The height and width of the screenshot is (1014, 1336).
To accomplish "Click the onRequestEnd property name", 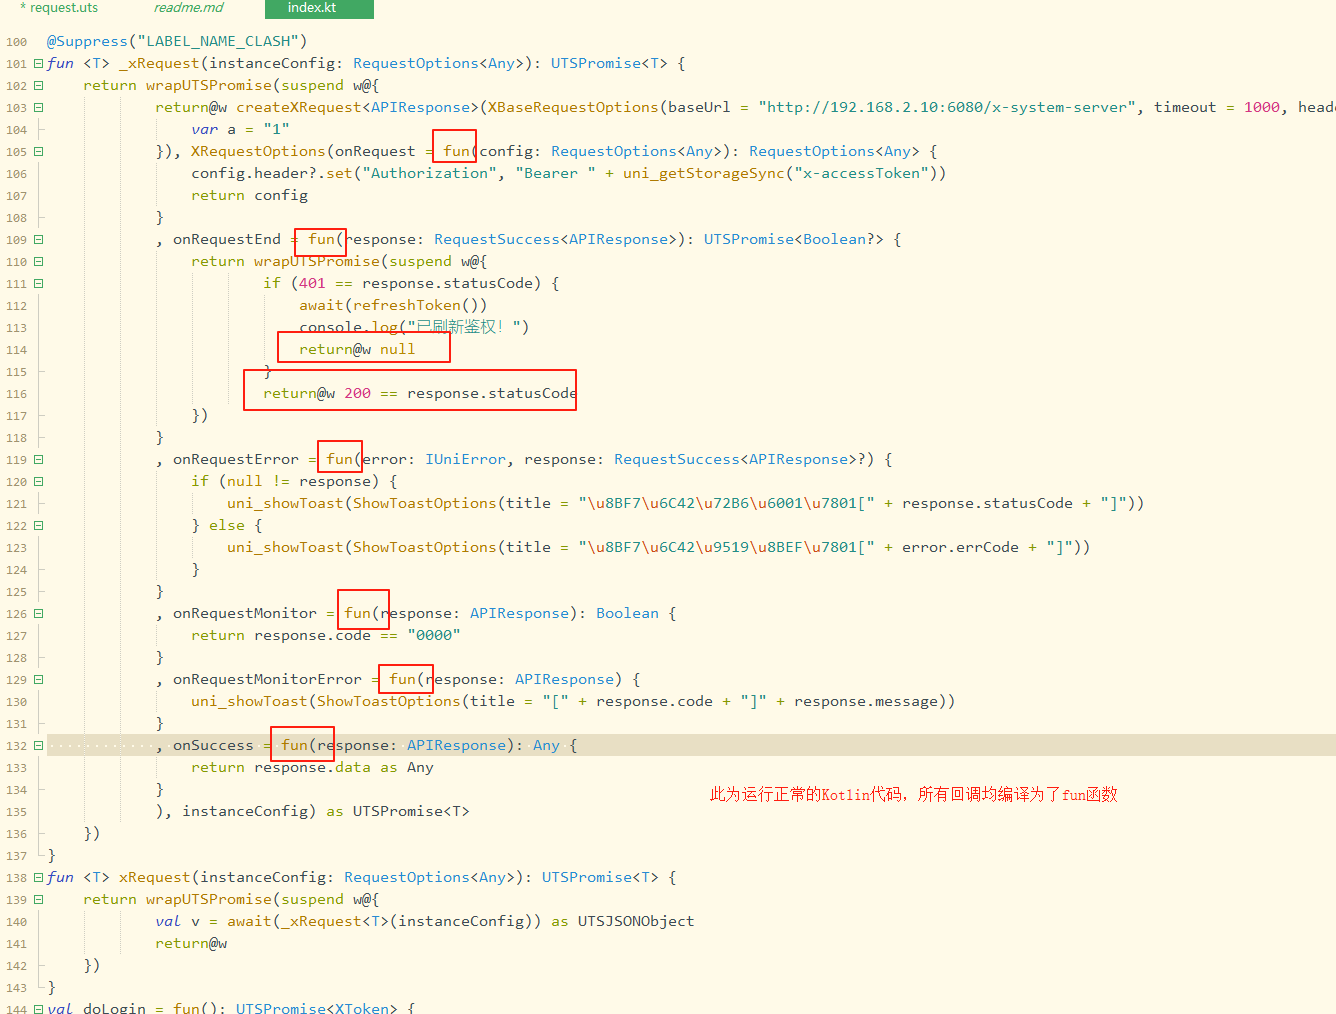I will [227, 239].
